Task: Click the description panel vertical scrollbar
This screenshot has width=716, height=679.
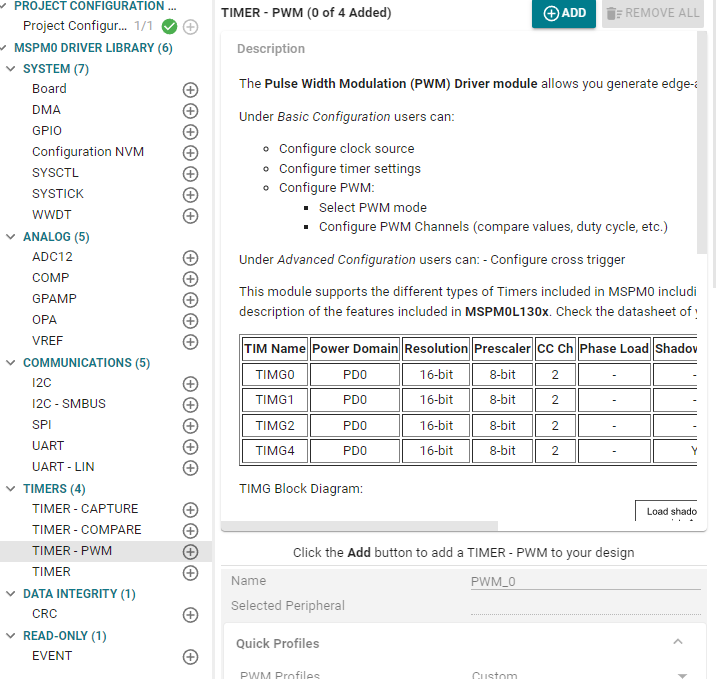Action: (702, 150)
